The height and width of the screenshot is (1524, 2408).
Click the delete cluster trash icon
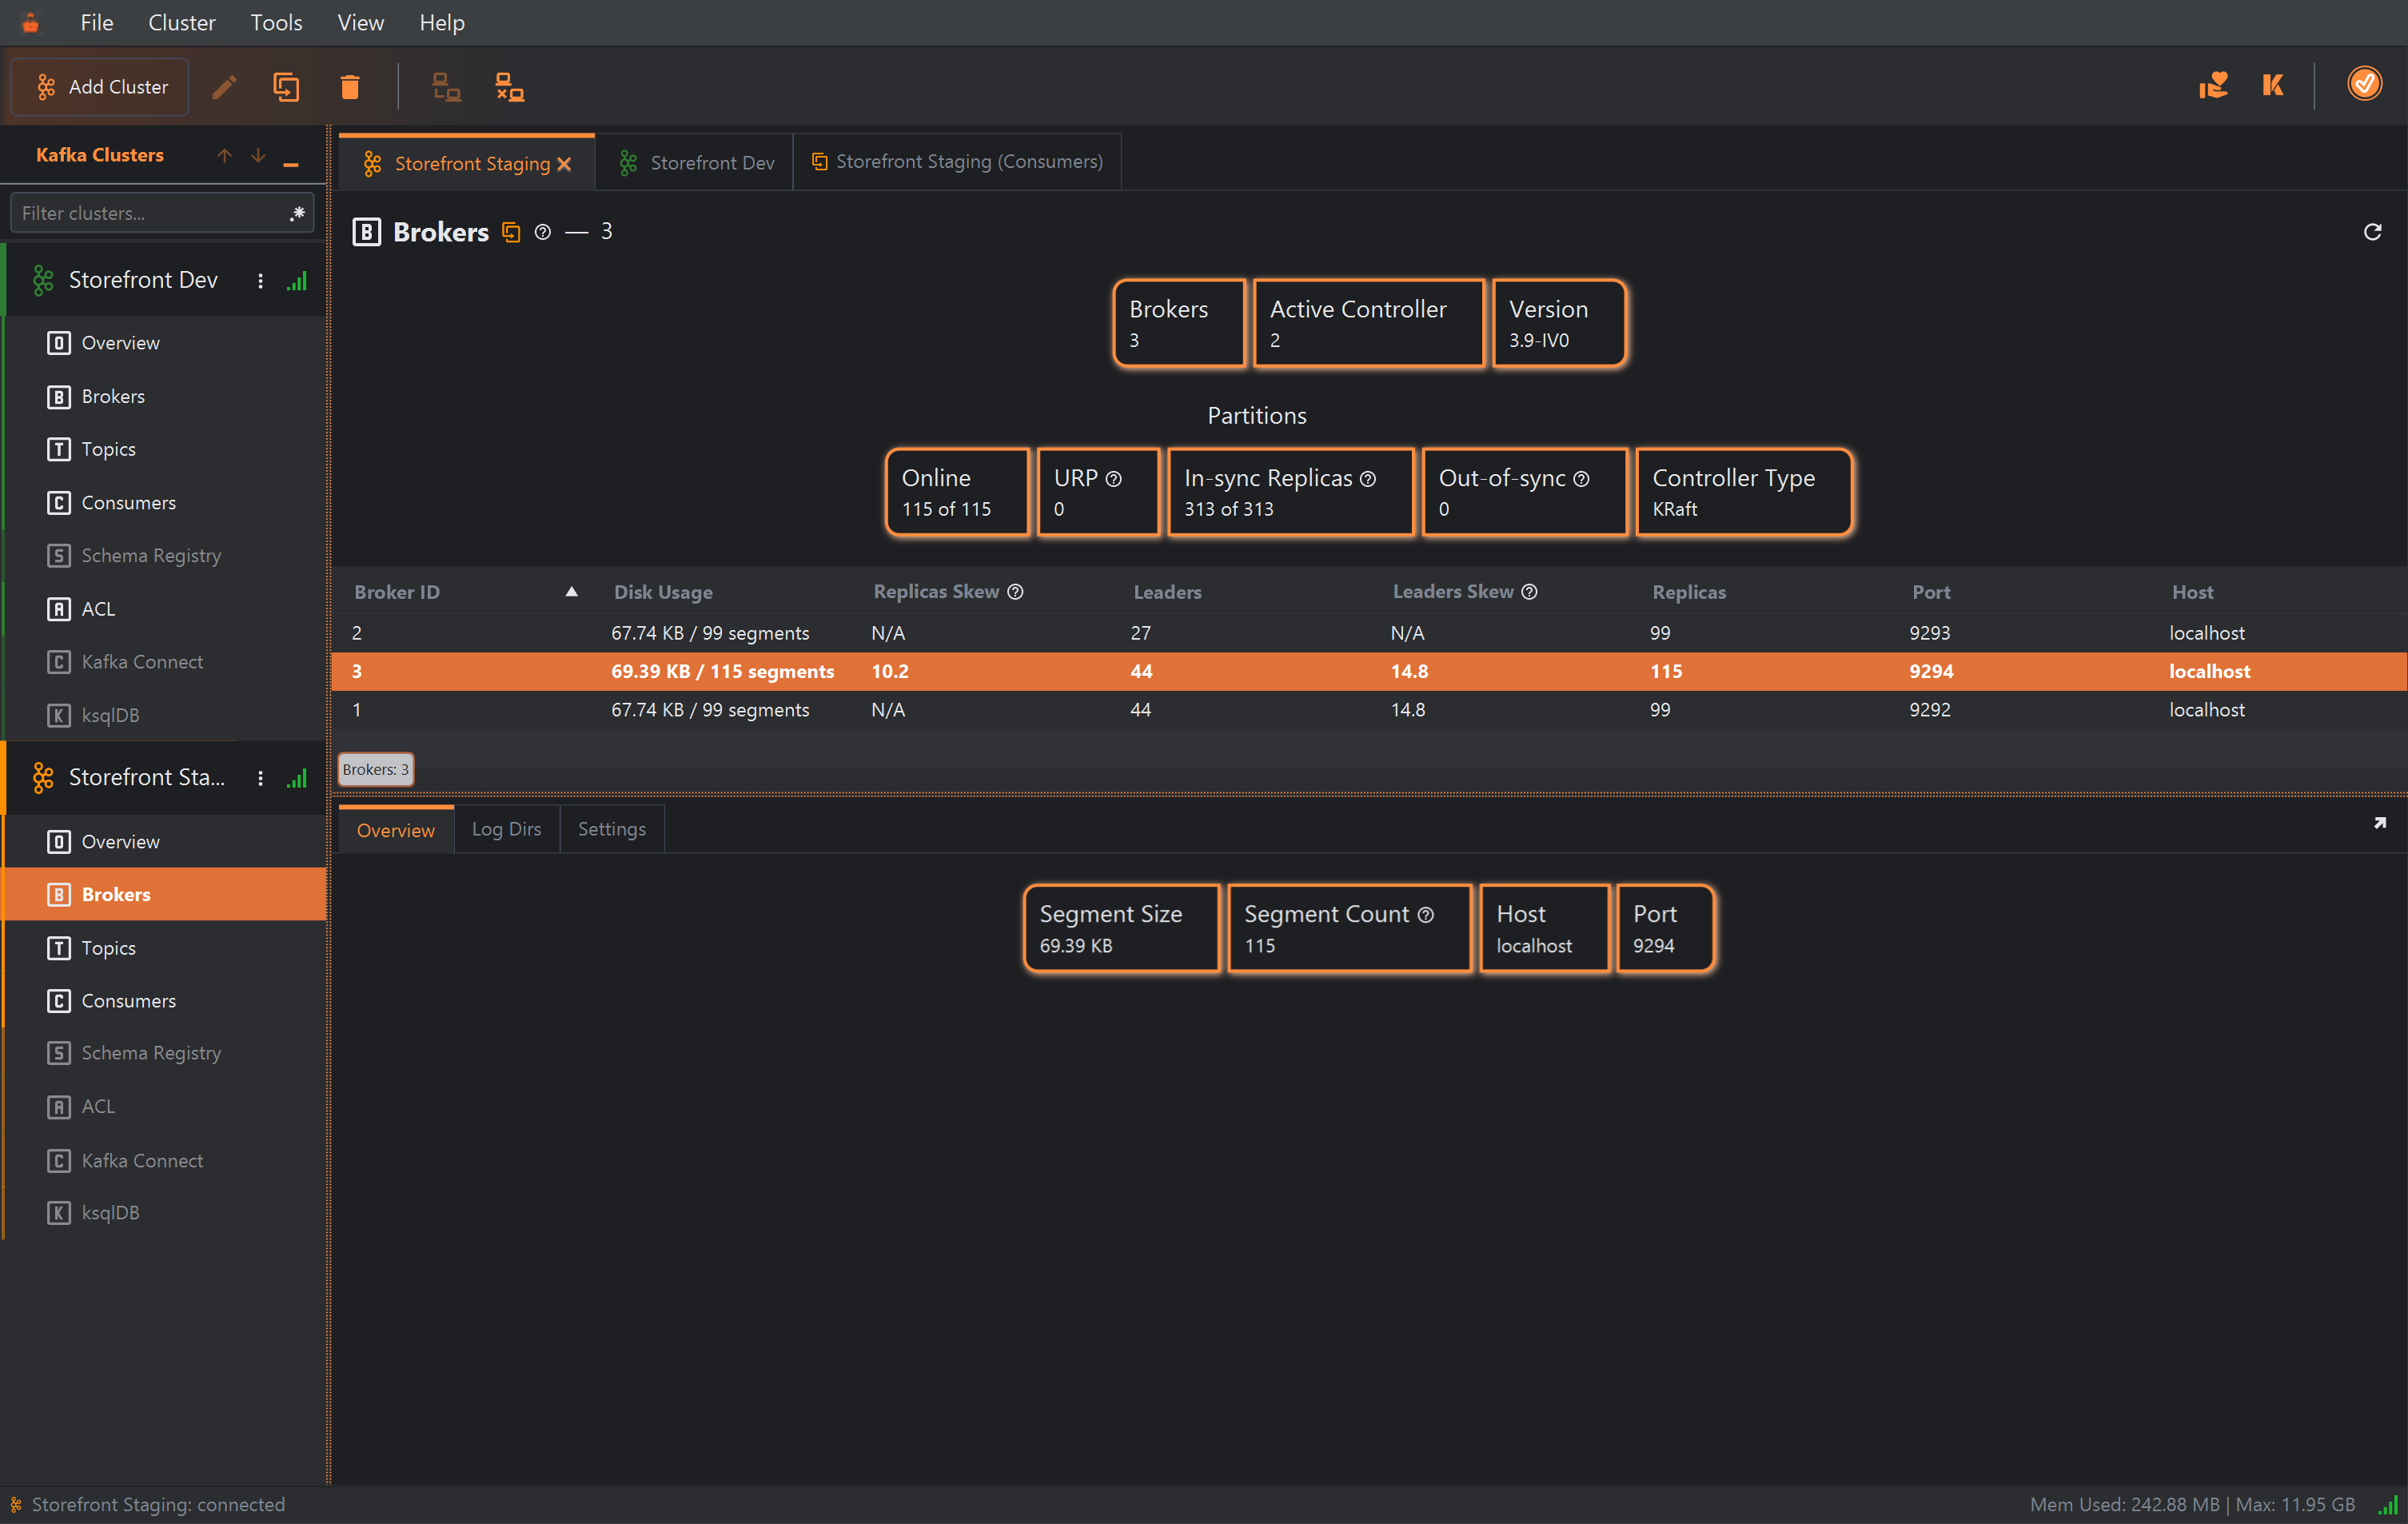[349, 87]
